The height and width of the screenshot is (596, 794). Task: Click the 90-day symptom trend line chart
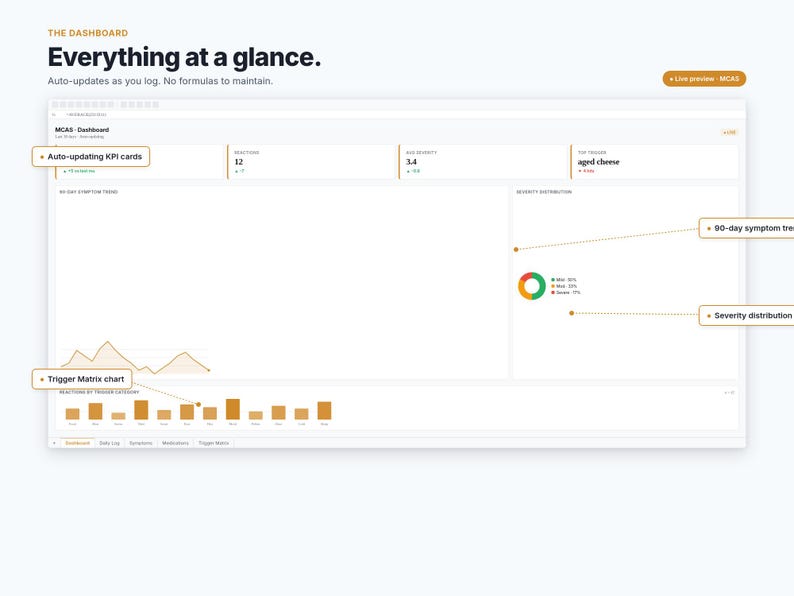click(135, 357)
